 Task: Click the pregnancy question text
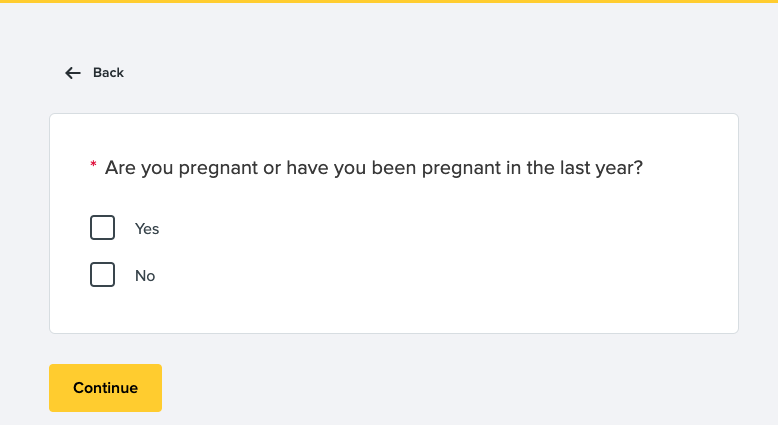coord(373,168)
